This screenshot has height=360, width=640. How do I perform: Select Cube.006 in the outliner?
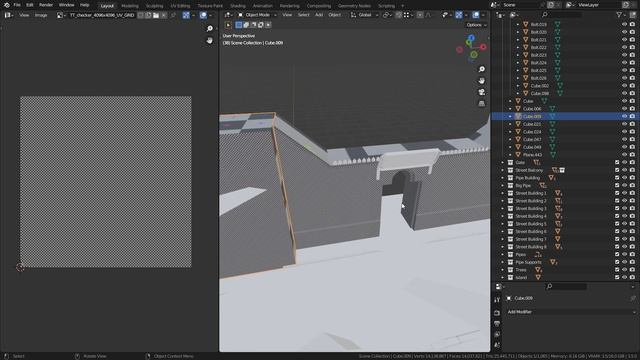click(x=532, y=109)
